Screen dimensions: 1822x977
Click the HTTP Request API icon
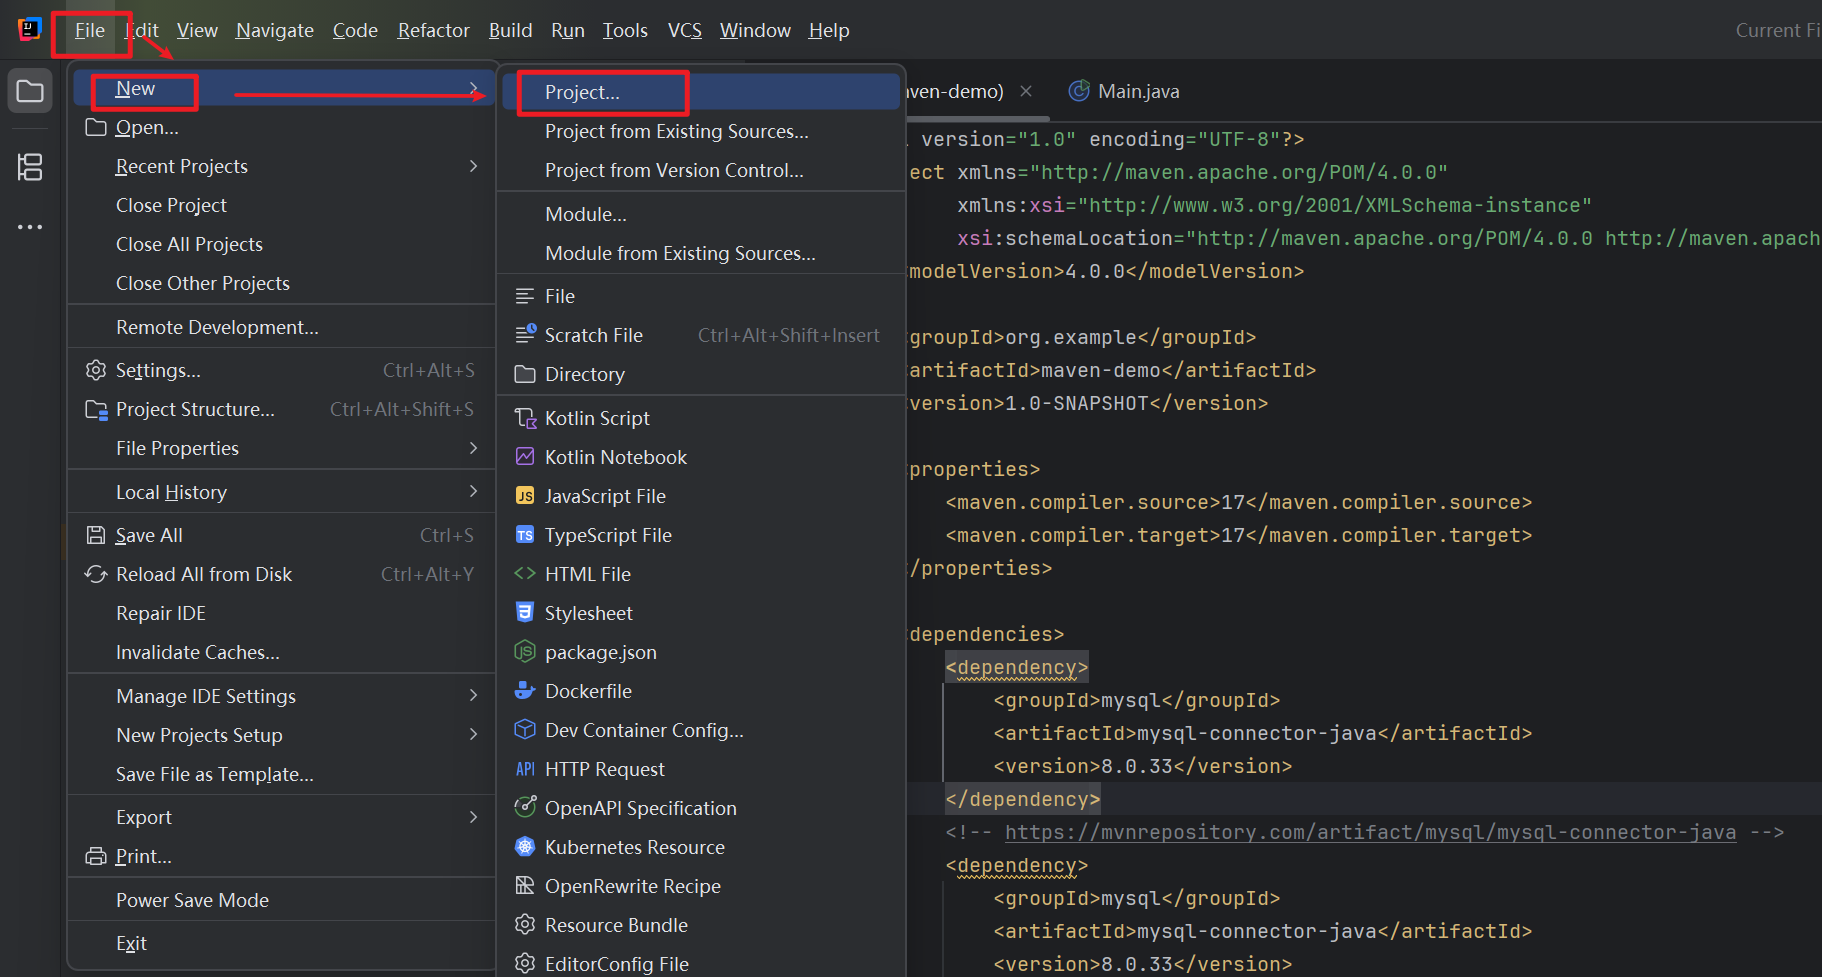click(525, 769)
